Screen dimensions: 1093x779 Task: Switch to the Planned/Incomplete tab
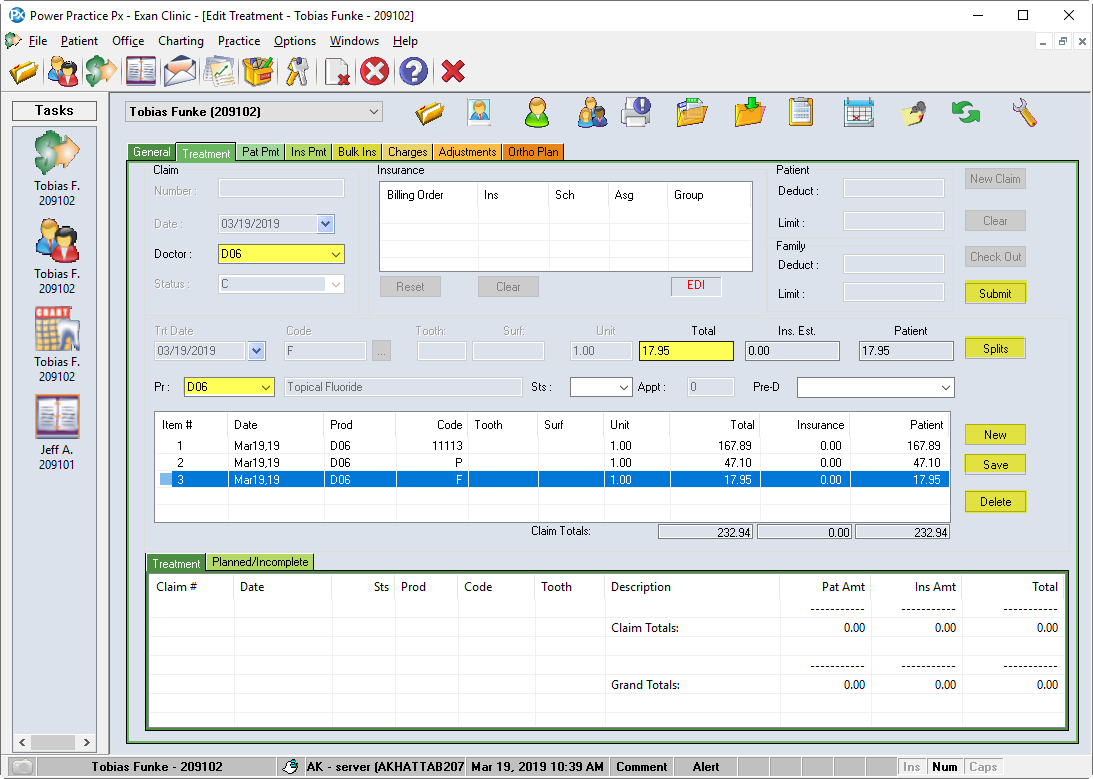coord(260,562)
